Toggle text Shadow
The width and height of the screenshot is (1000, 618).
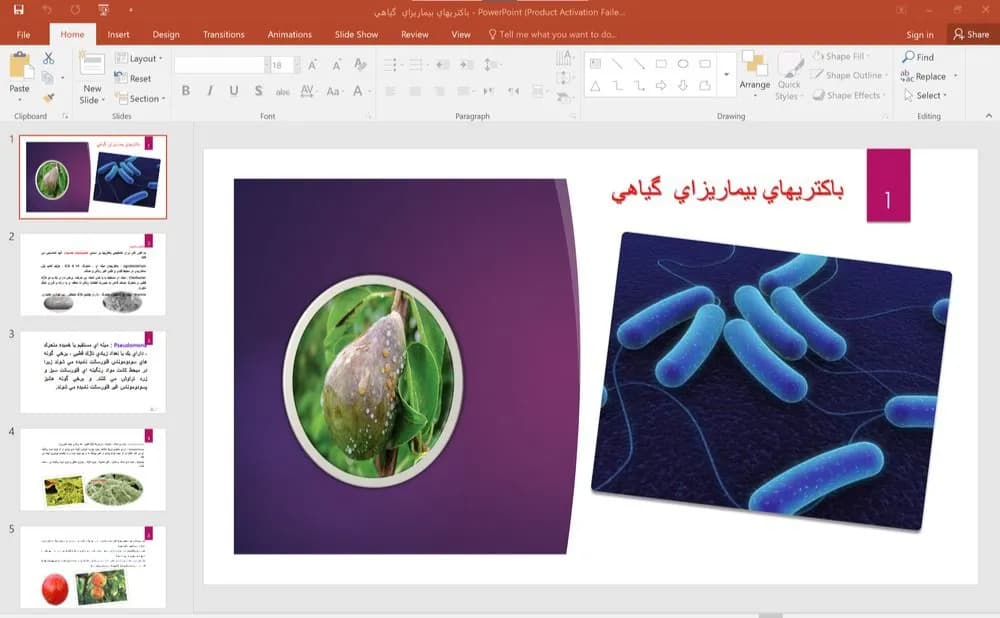[x=258, y=91]
